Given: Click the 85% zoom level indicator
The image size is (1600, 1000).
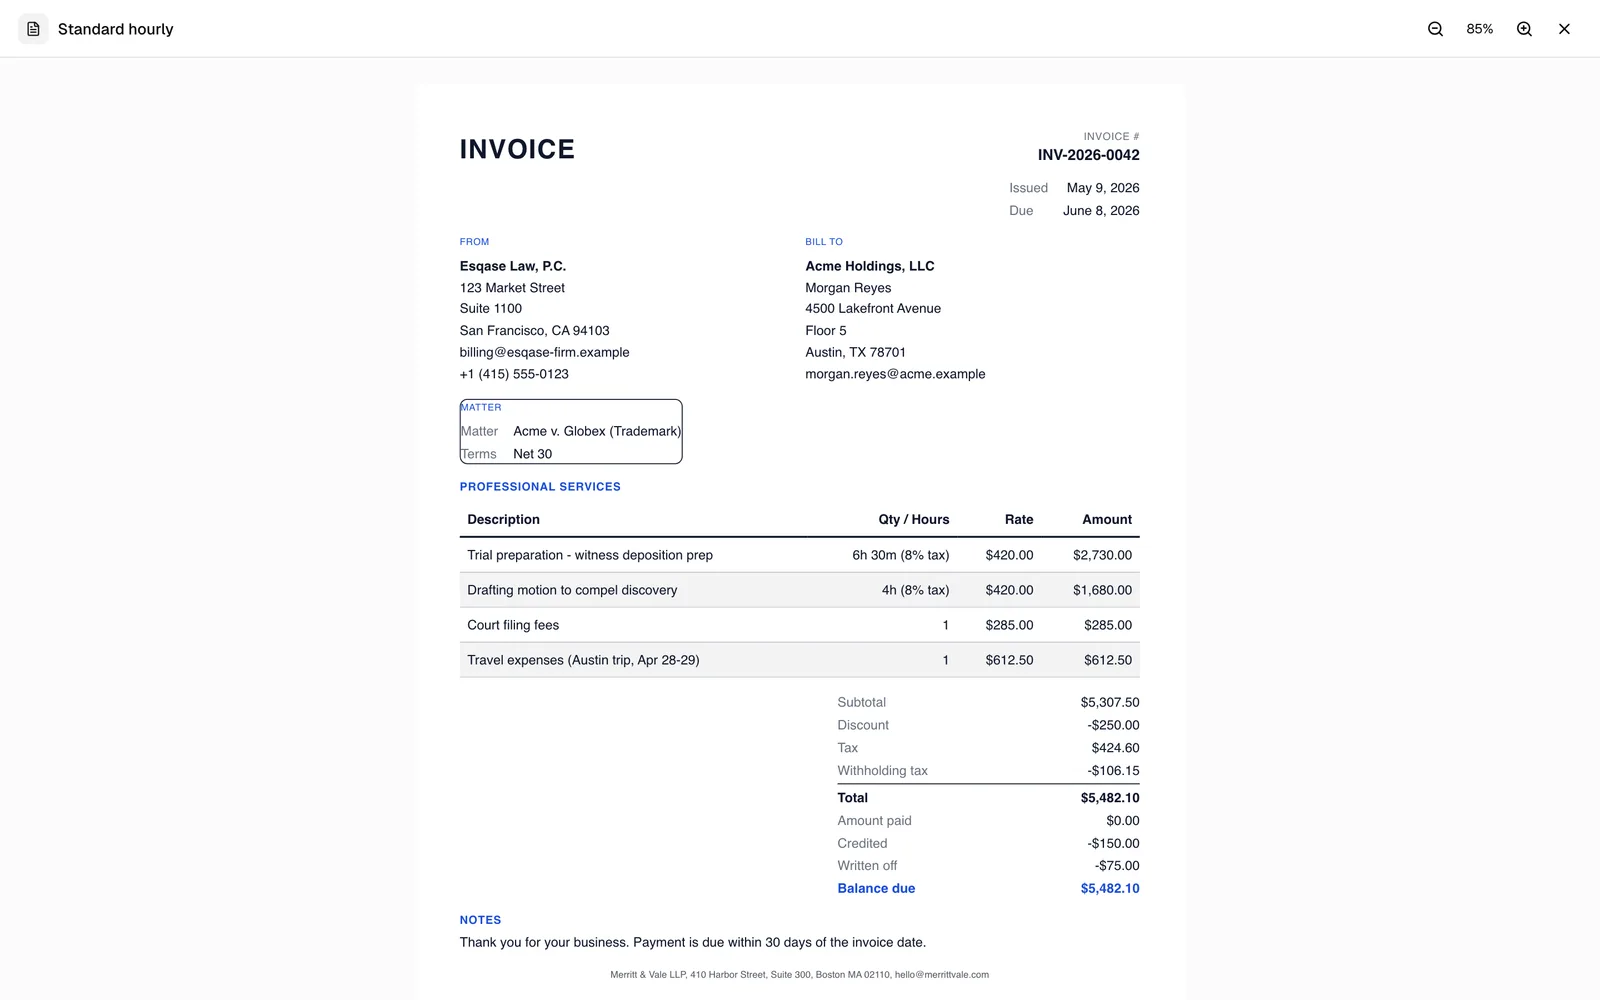Looking at the screenshot, I should click(1479, 29).
